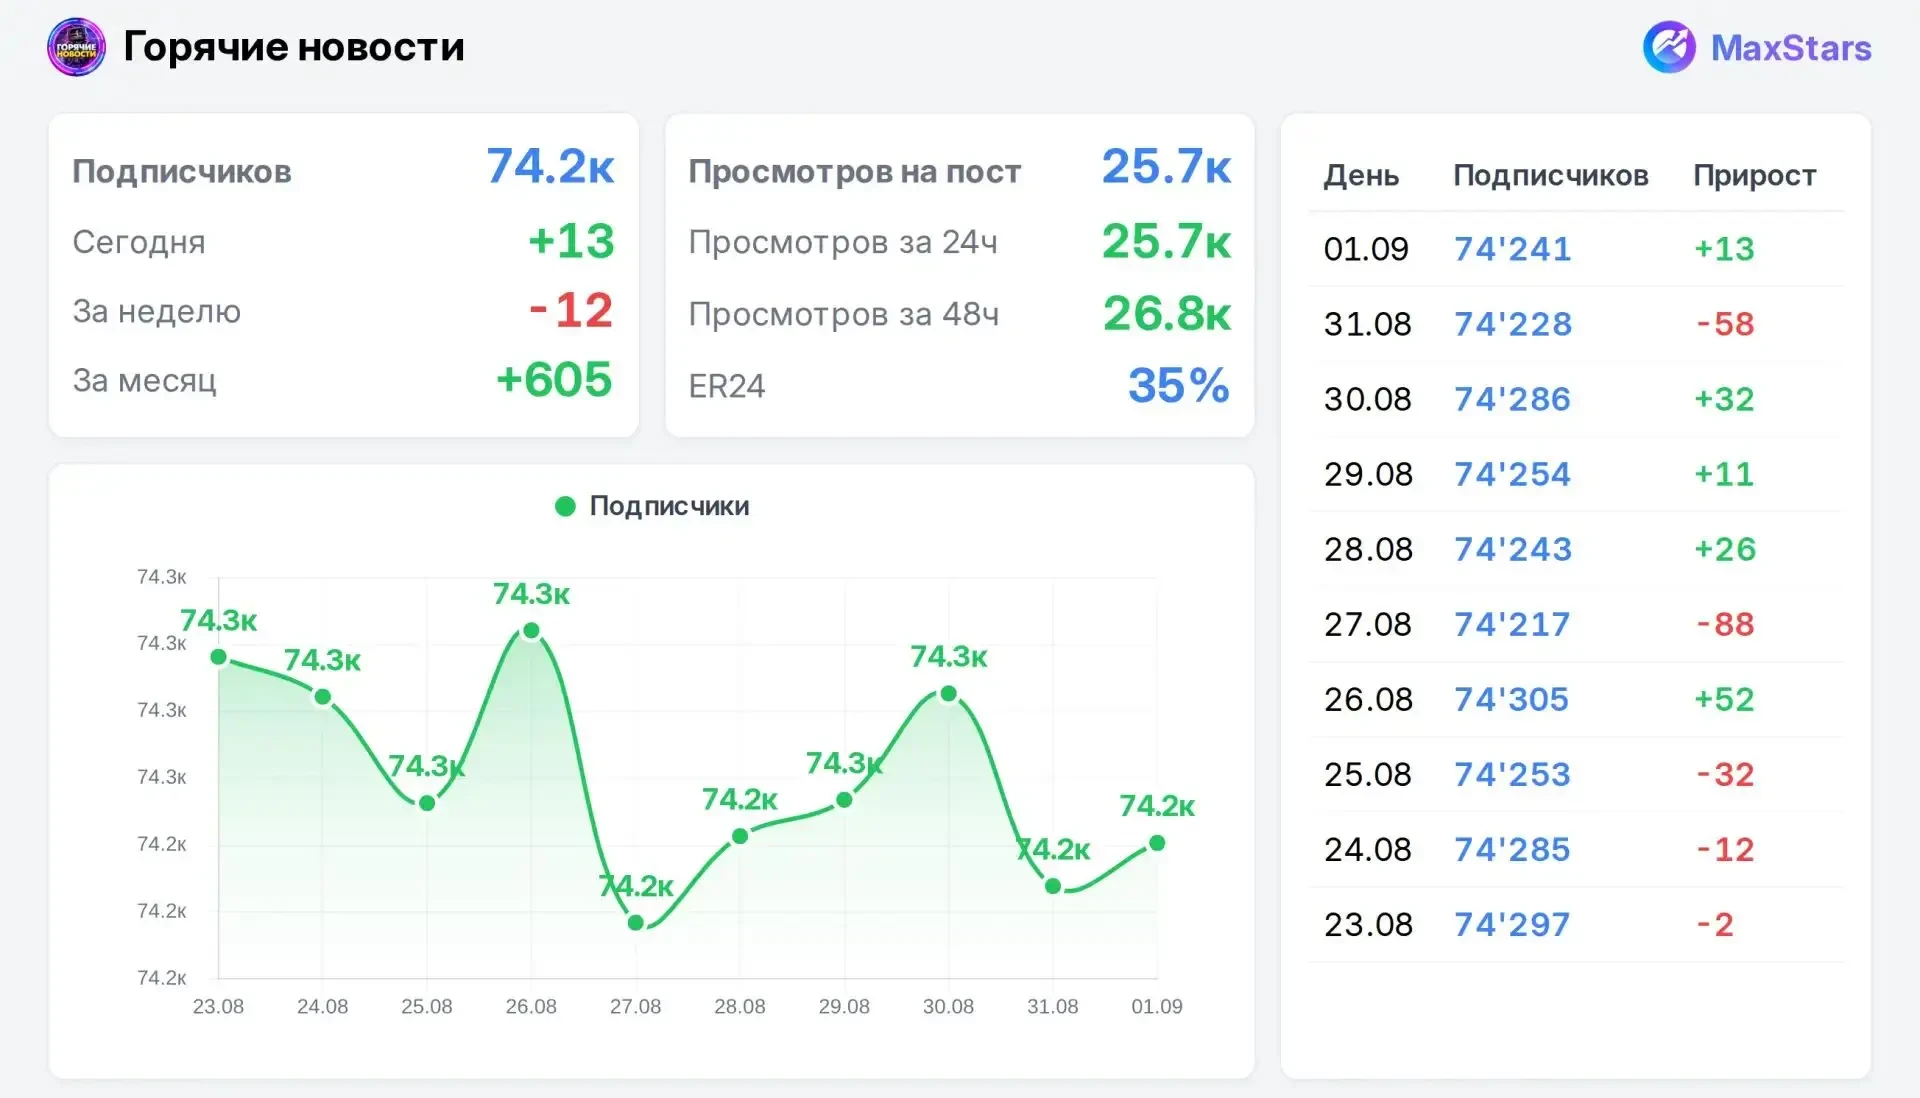Click the 26.08 x-axis label on chart

(x=531, y=1006)
